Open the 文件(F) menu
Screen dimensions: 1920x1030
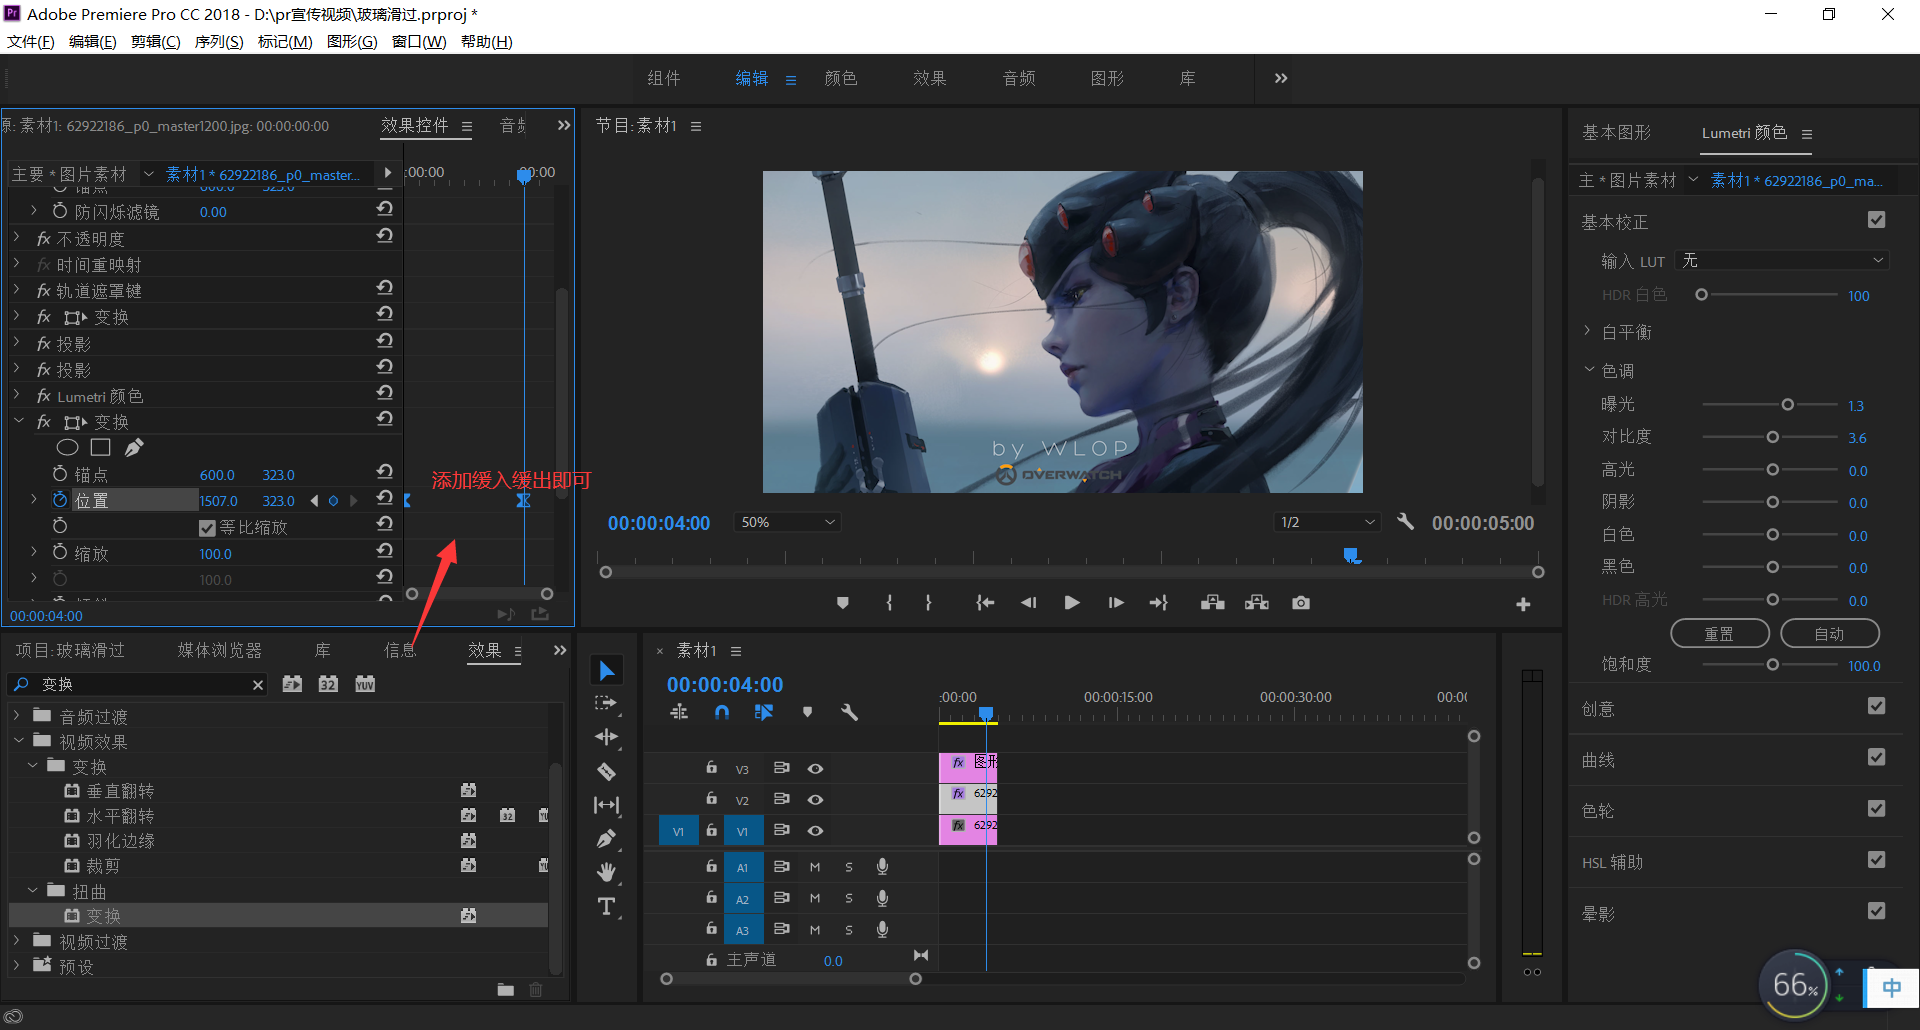tap(31, 41)
